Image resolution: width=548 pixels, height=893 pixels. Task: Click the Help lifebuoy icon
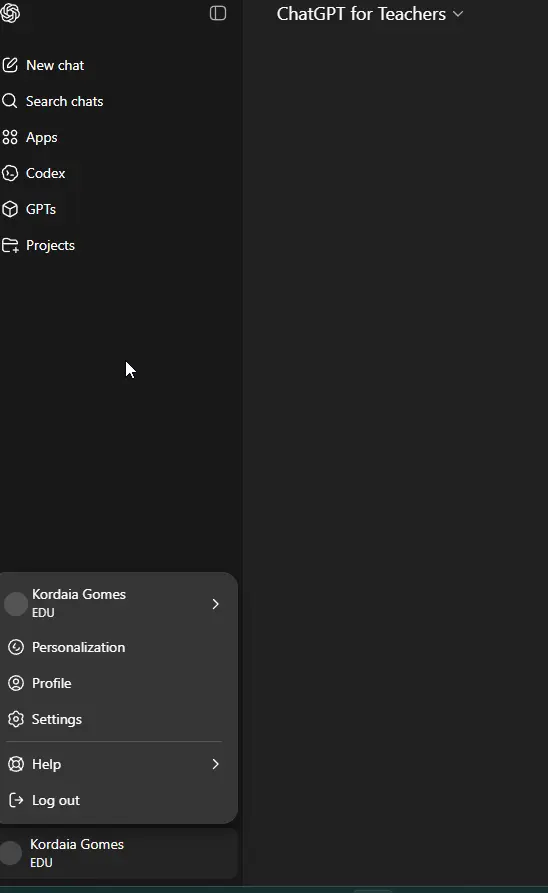16,764
